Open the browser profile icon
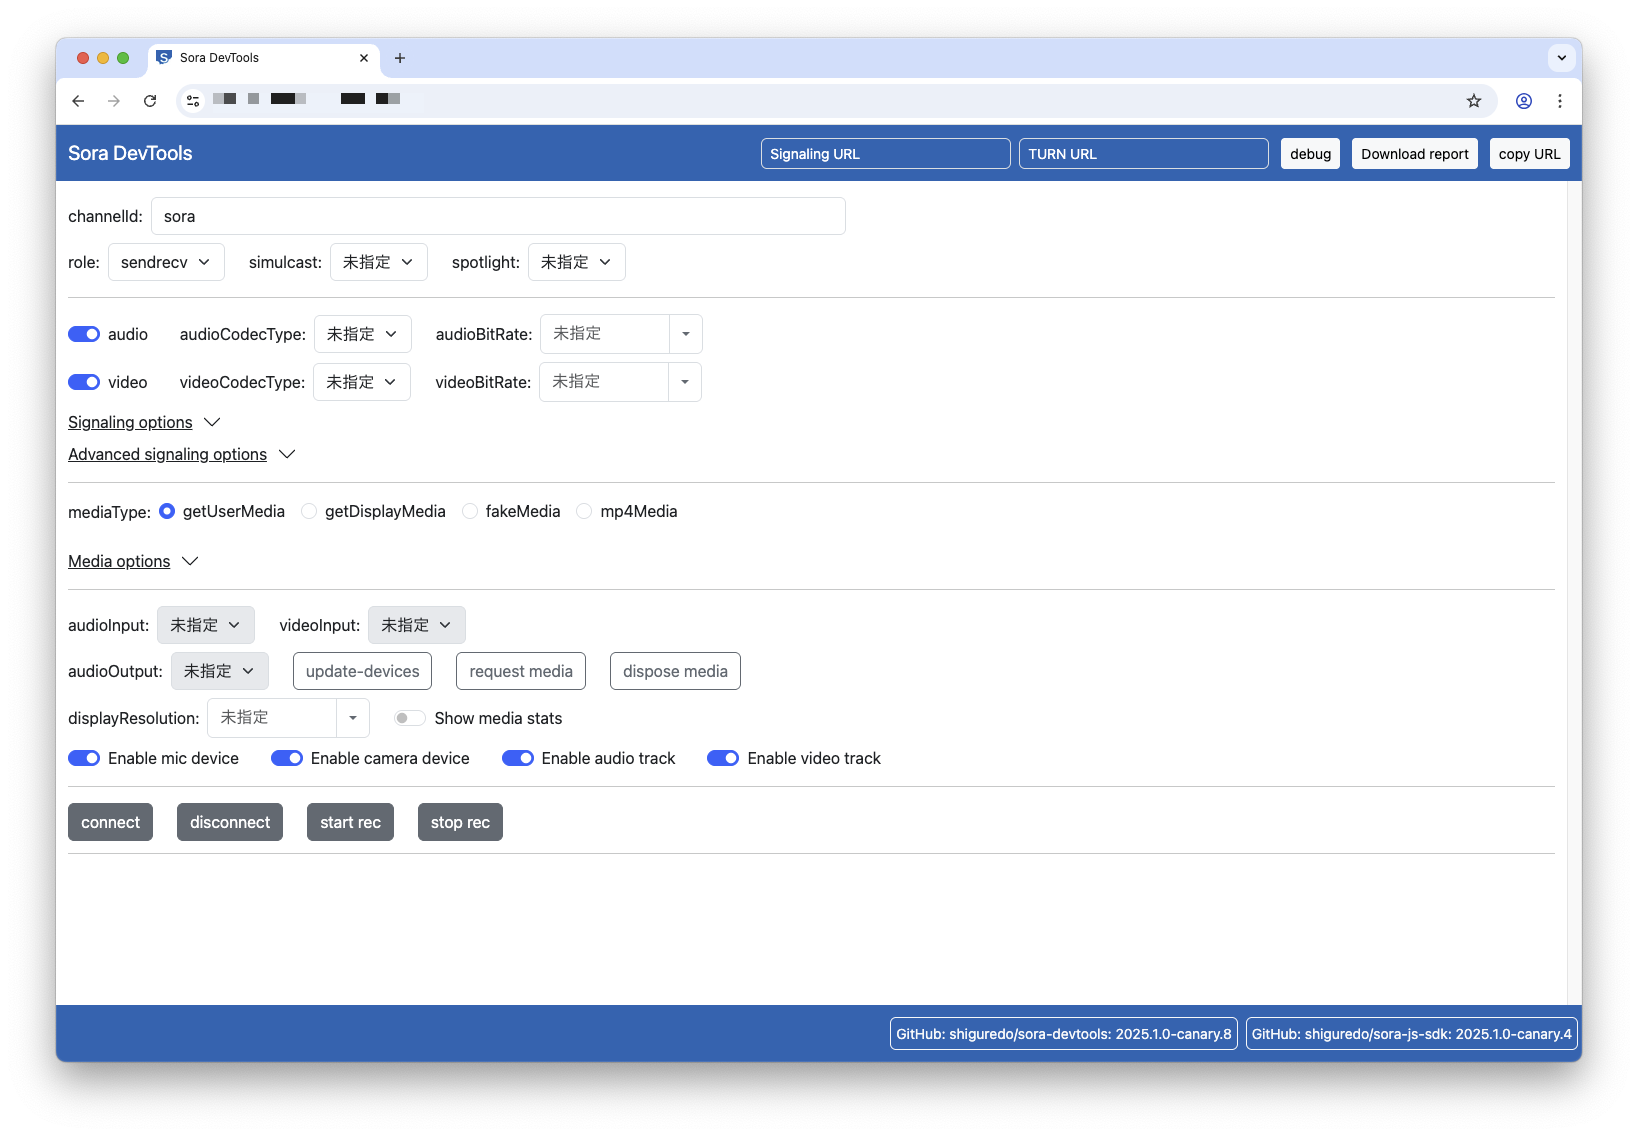The width and height of the screenshot is (1638, 1136). [x=1524, y=101]
